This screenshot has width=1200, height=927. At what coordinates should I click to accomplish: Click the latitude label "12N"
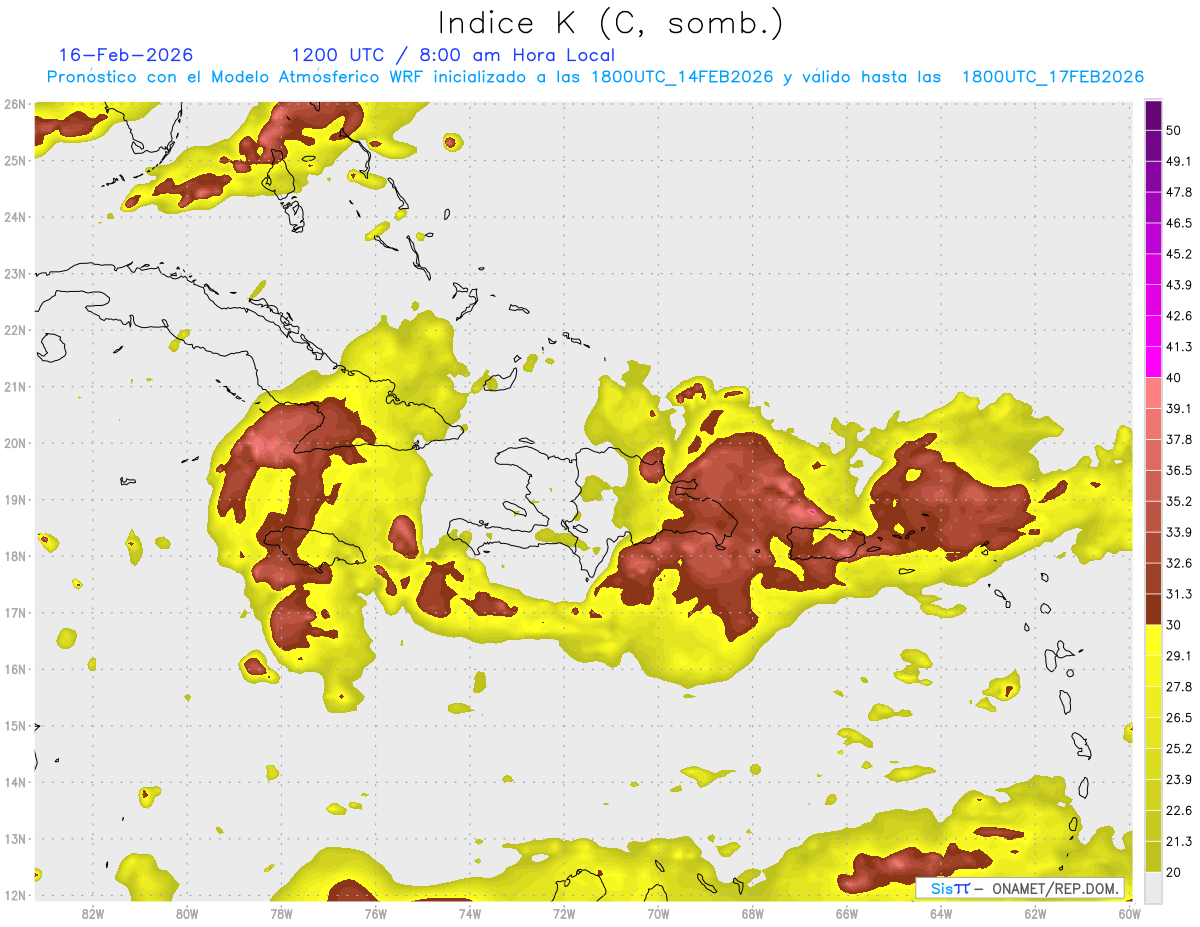point(15,895)
